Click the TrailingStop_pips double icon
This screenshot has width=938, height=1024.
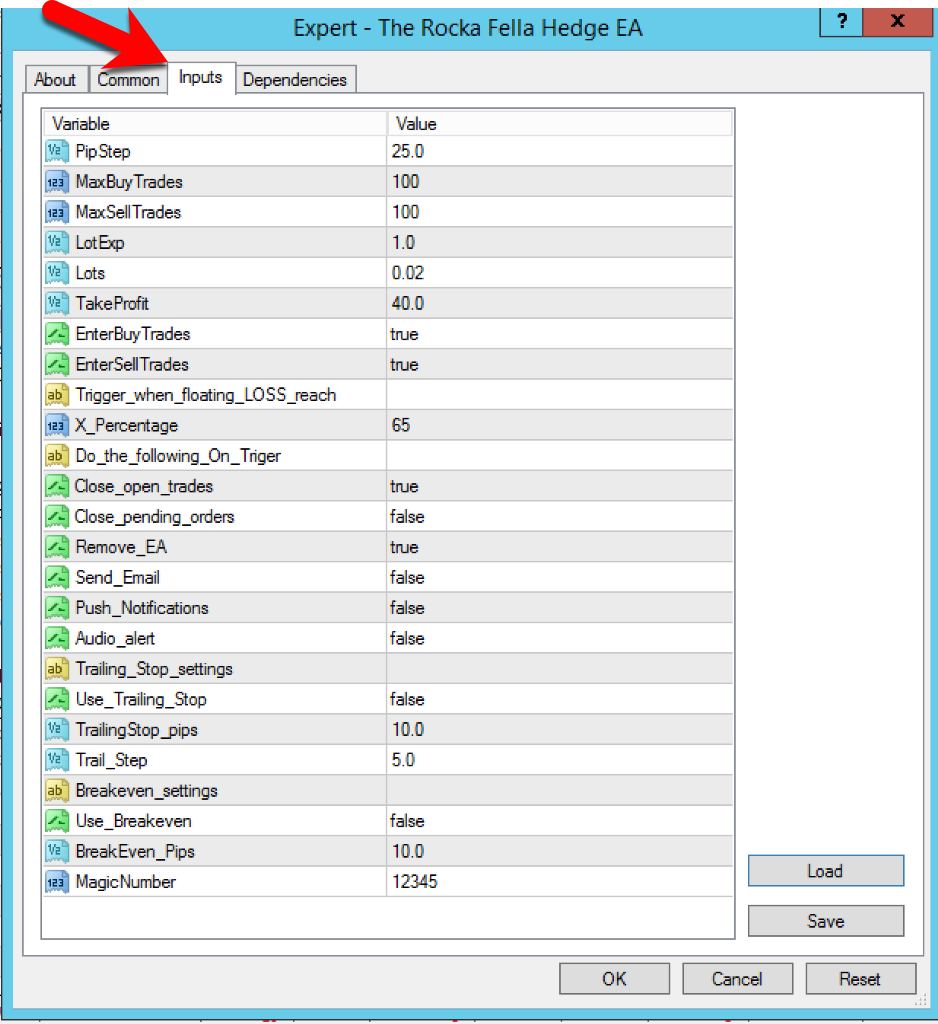pyautogui.click(x=57, y=729)
